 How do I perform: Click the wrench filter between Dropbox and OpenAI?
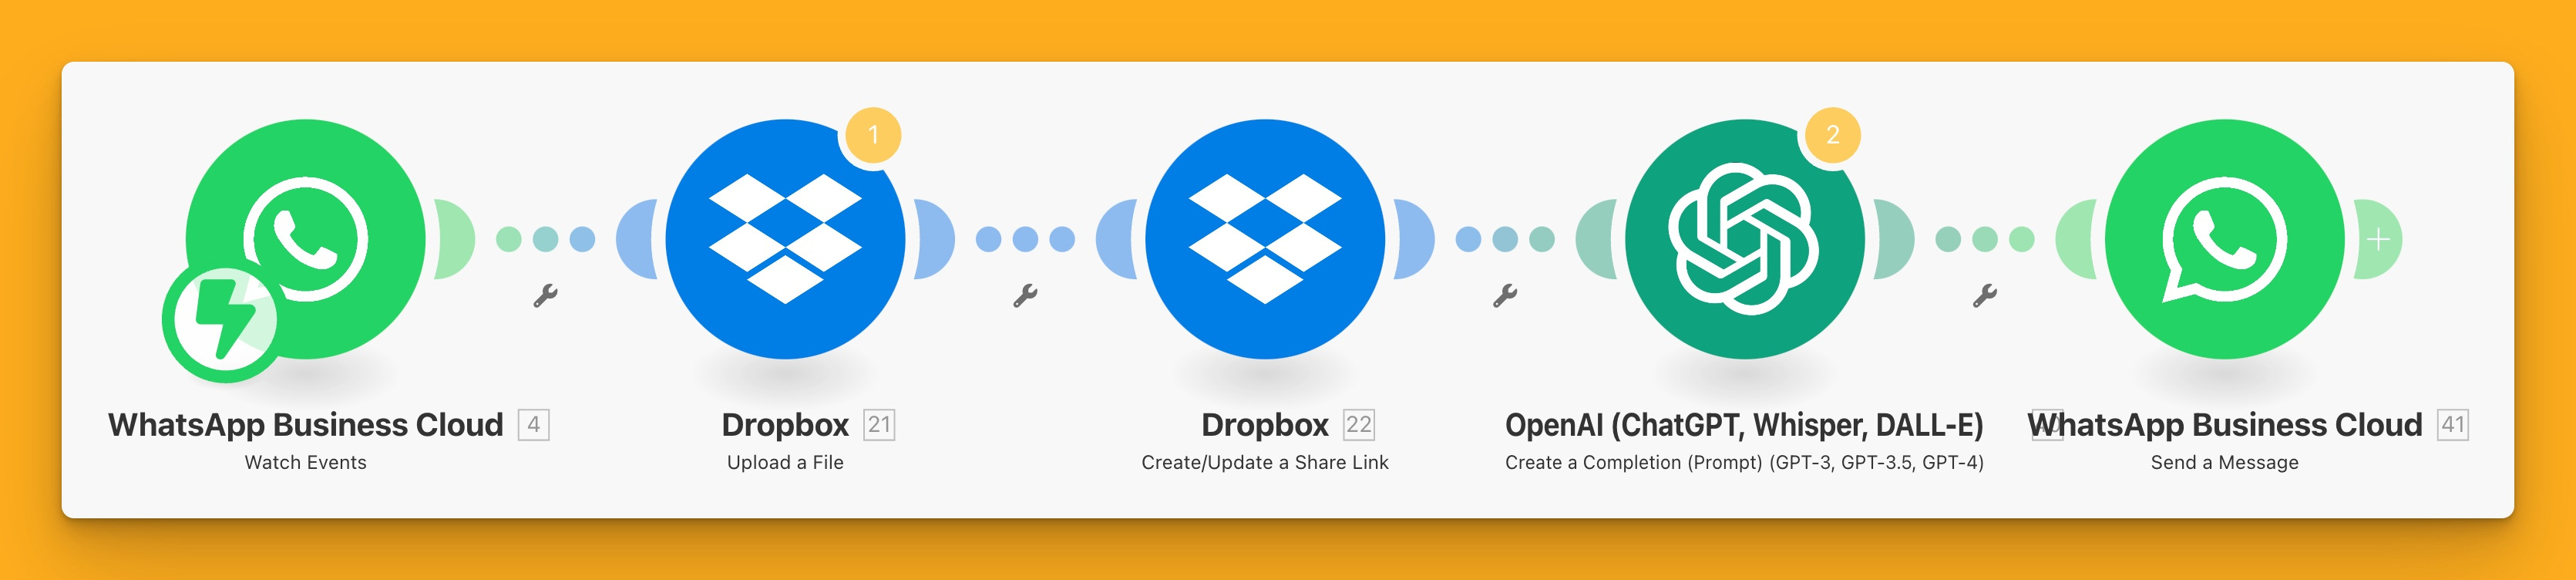(x=1505, y=295)
